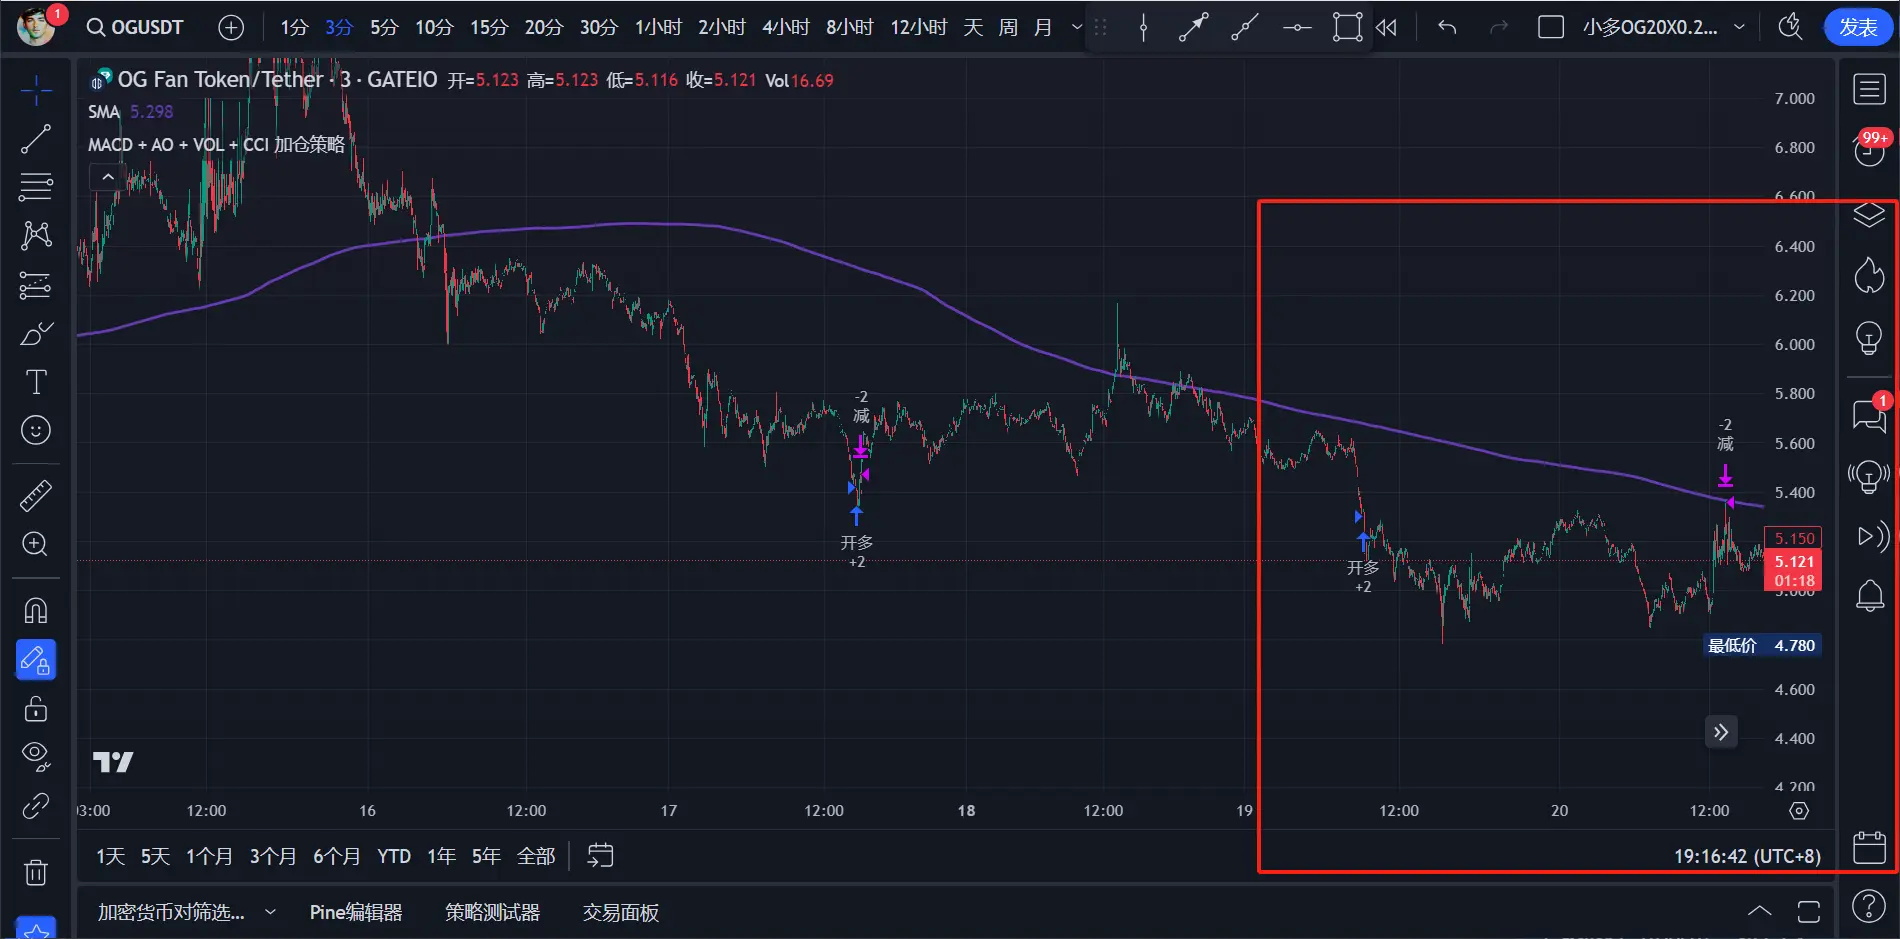Open alerts panel with 99+ badge
The width and height of the screenshot is (1900, 939).
point(1869,148)
